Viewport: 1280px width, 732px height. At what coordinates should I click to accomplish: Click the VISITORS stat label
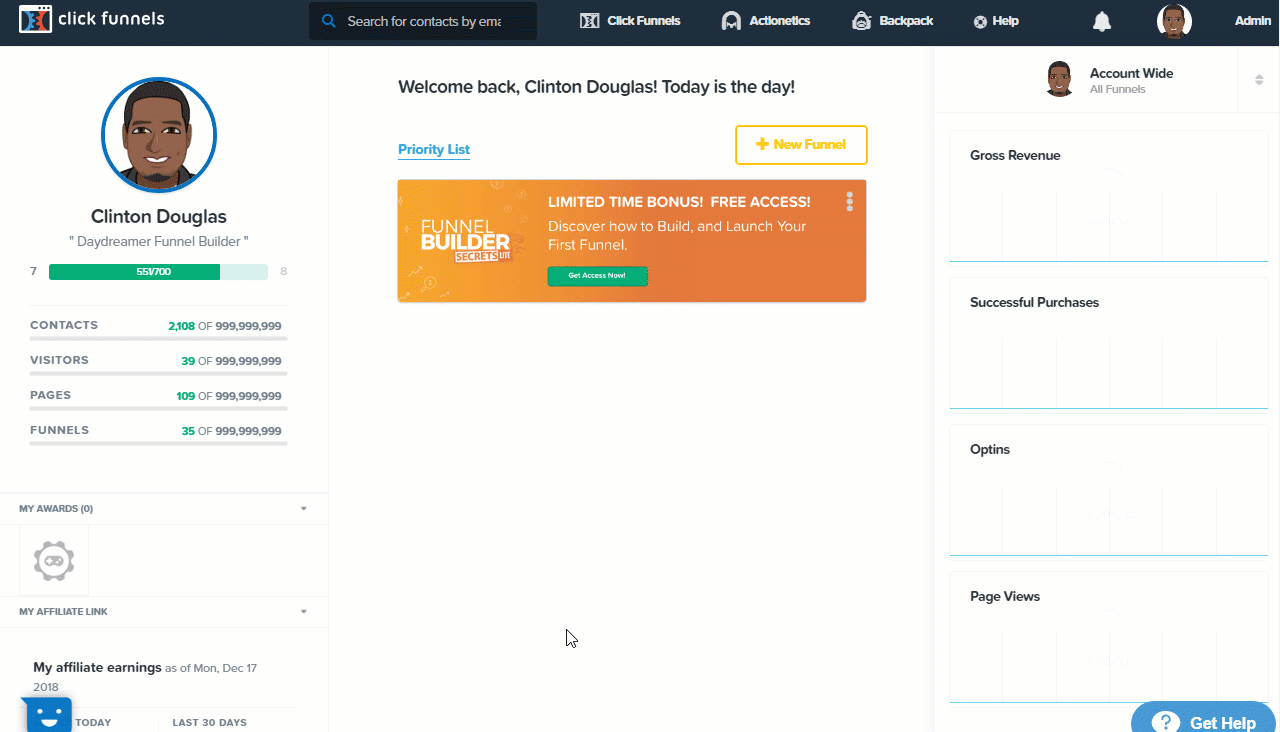pyautogui.click(x=59, y=360)
